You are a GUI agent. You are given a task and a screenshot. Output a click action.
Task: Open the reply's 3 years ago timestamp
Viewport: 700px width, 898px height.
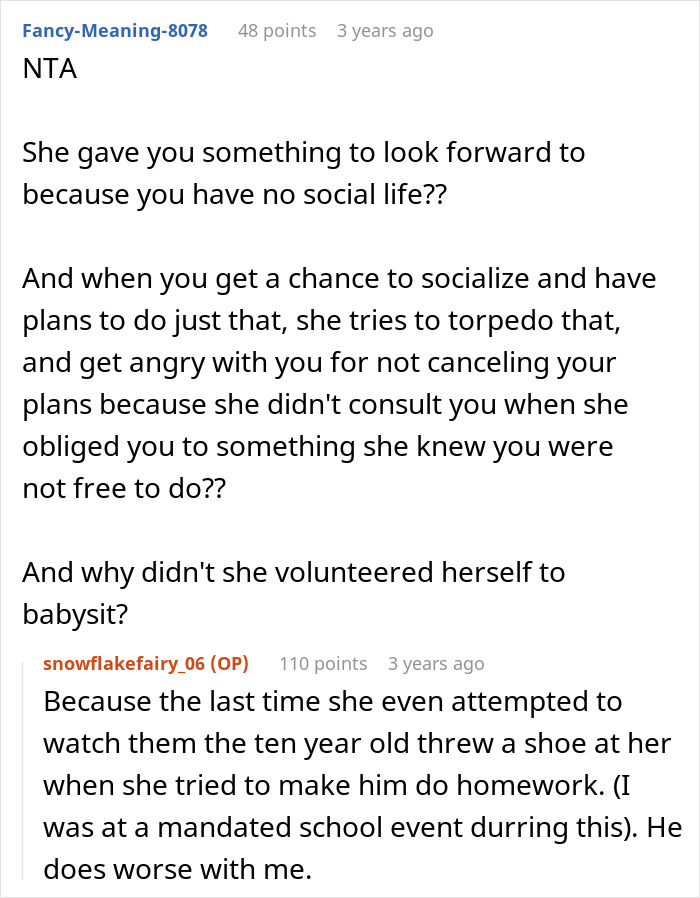click(436, 663)
